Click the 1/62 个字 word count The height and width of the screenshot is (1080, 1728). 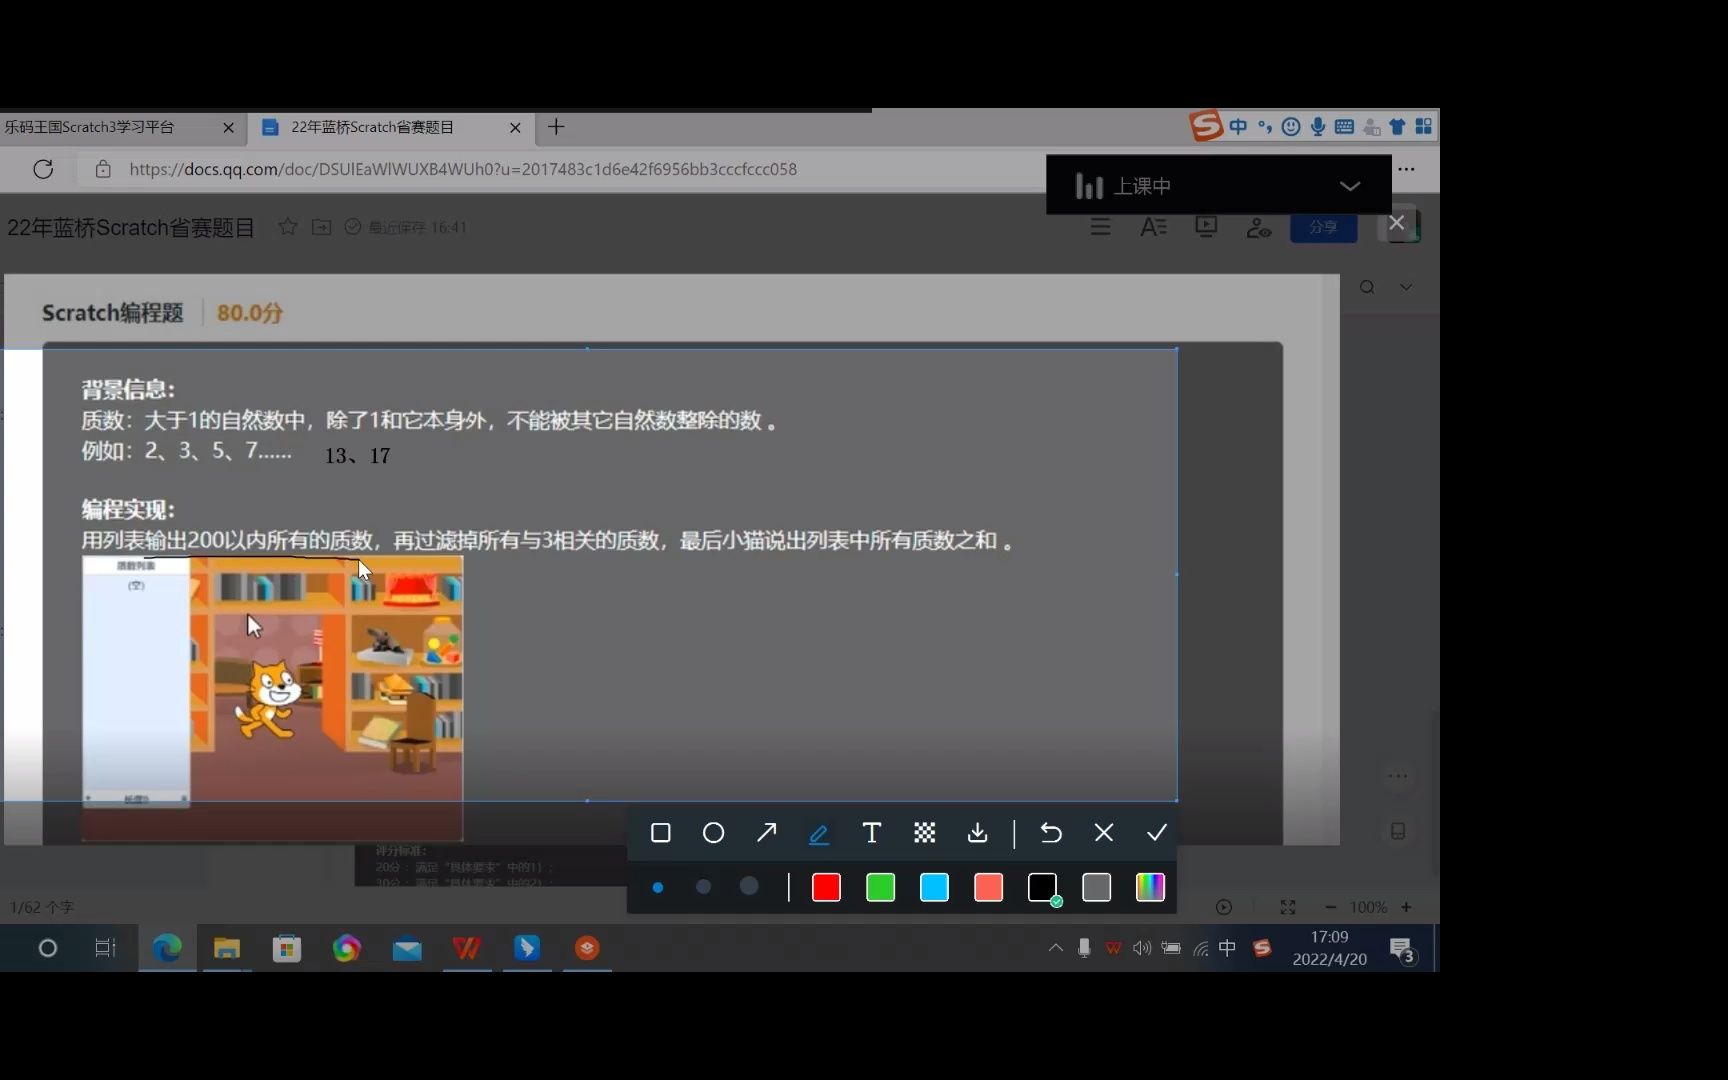coord(42,907)
